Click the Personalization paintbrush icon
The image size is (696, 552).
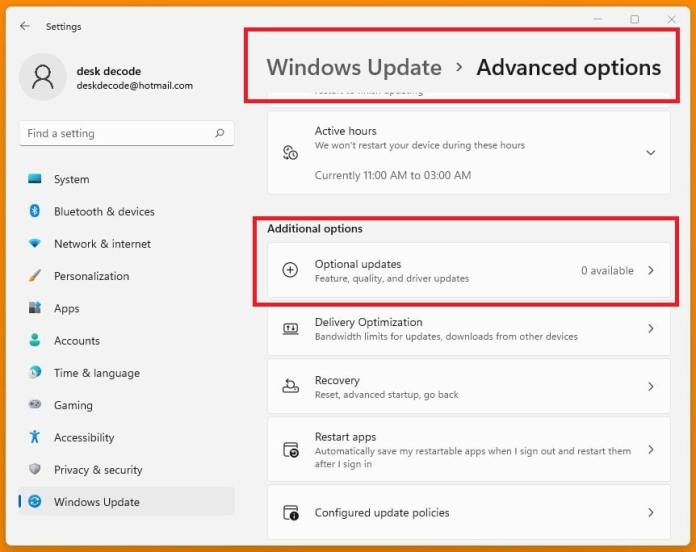pos(35,276)
